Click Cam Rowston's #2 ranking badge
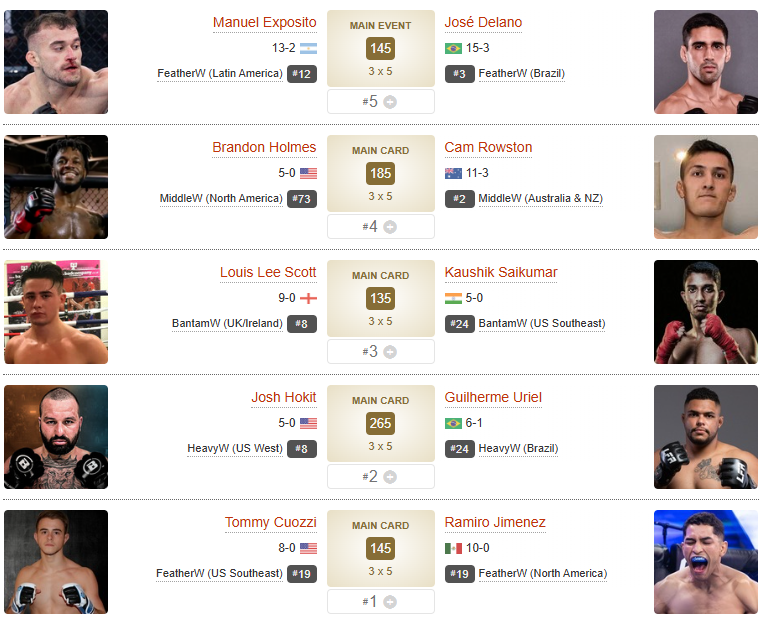 (460, 198)
